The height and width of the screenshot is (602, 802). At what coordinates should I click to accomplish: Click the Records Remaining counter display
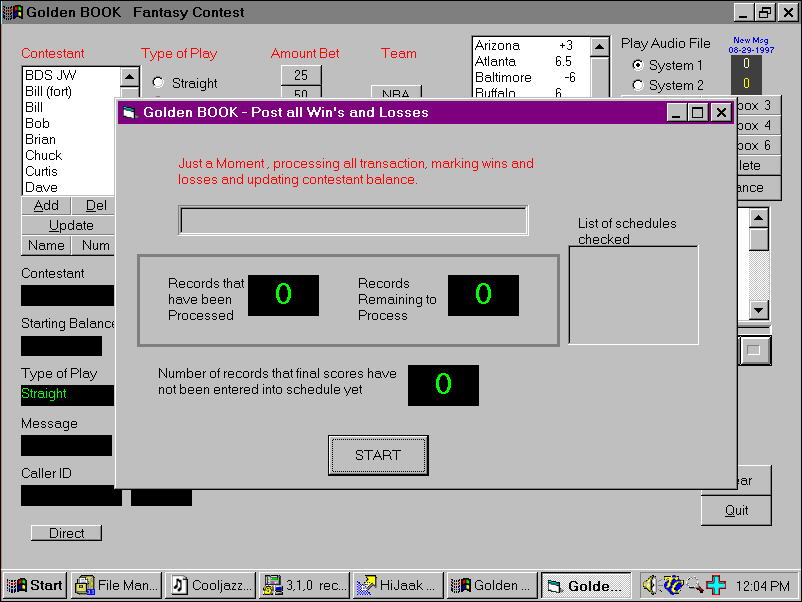tap(483, 295)
